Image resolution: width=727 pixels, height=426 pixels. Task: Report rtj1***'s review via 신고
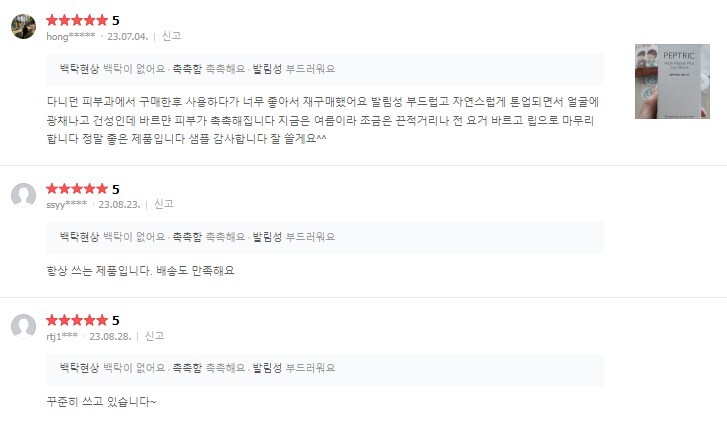(154, 336)
